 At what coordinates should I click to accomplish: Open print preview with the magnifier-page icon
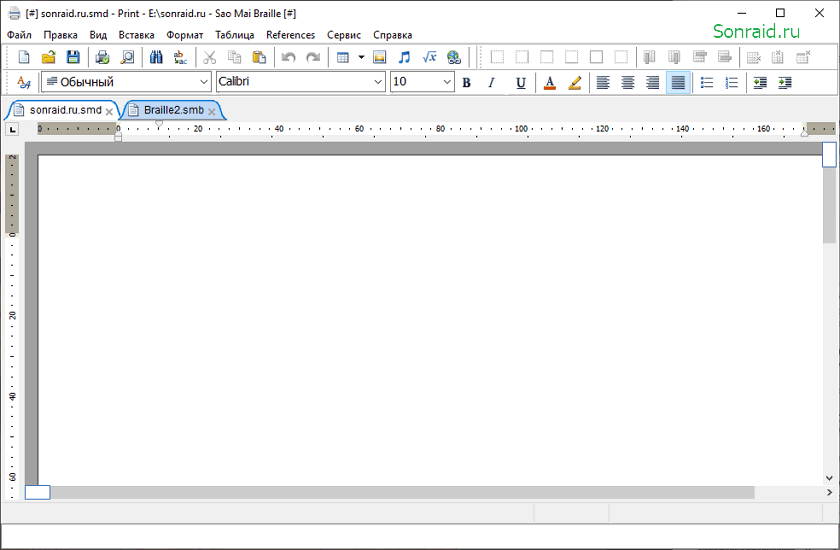coord(127,57)
